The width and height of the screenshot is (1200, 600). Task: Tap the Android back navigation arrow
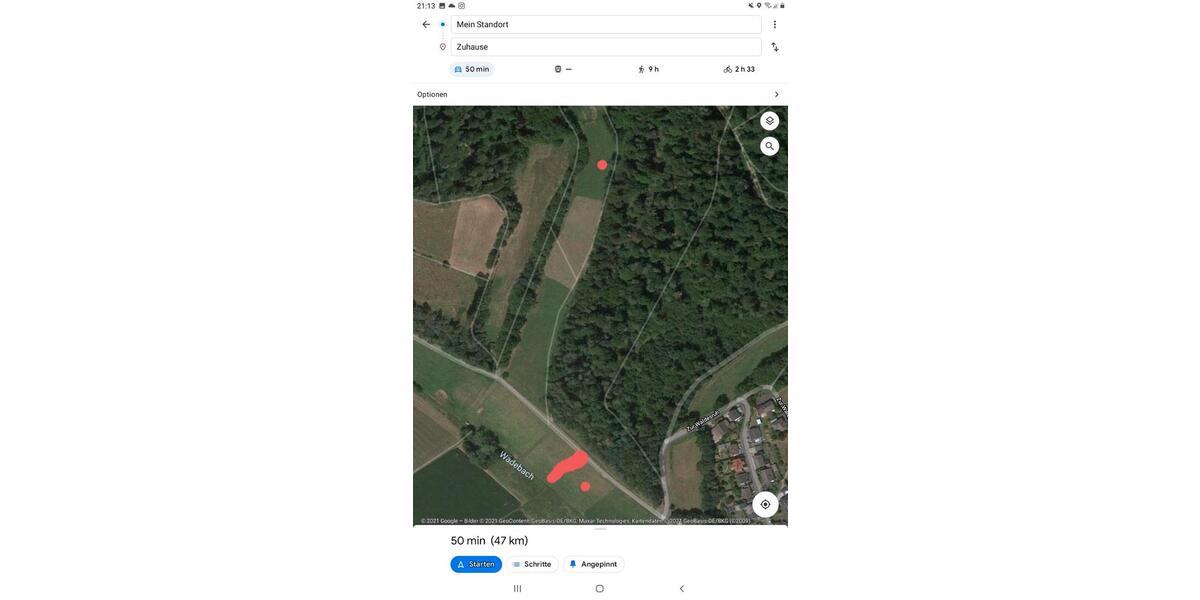pyautogui.click(x=682, y=589)
